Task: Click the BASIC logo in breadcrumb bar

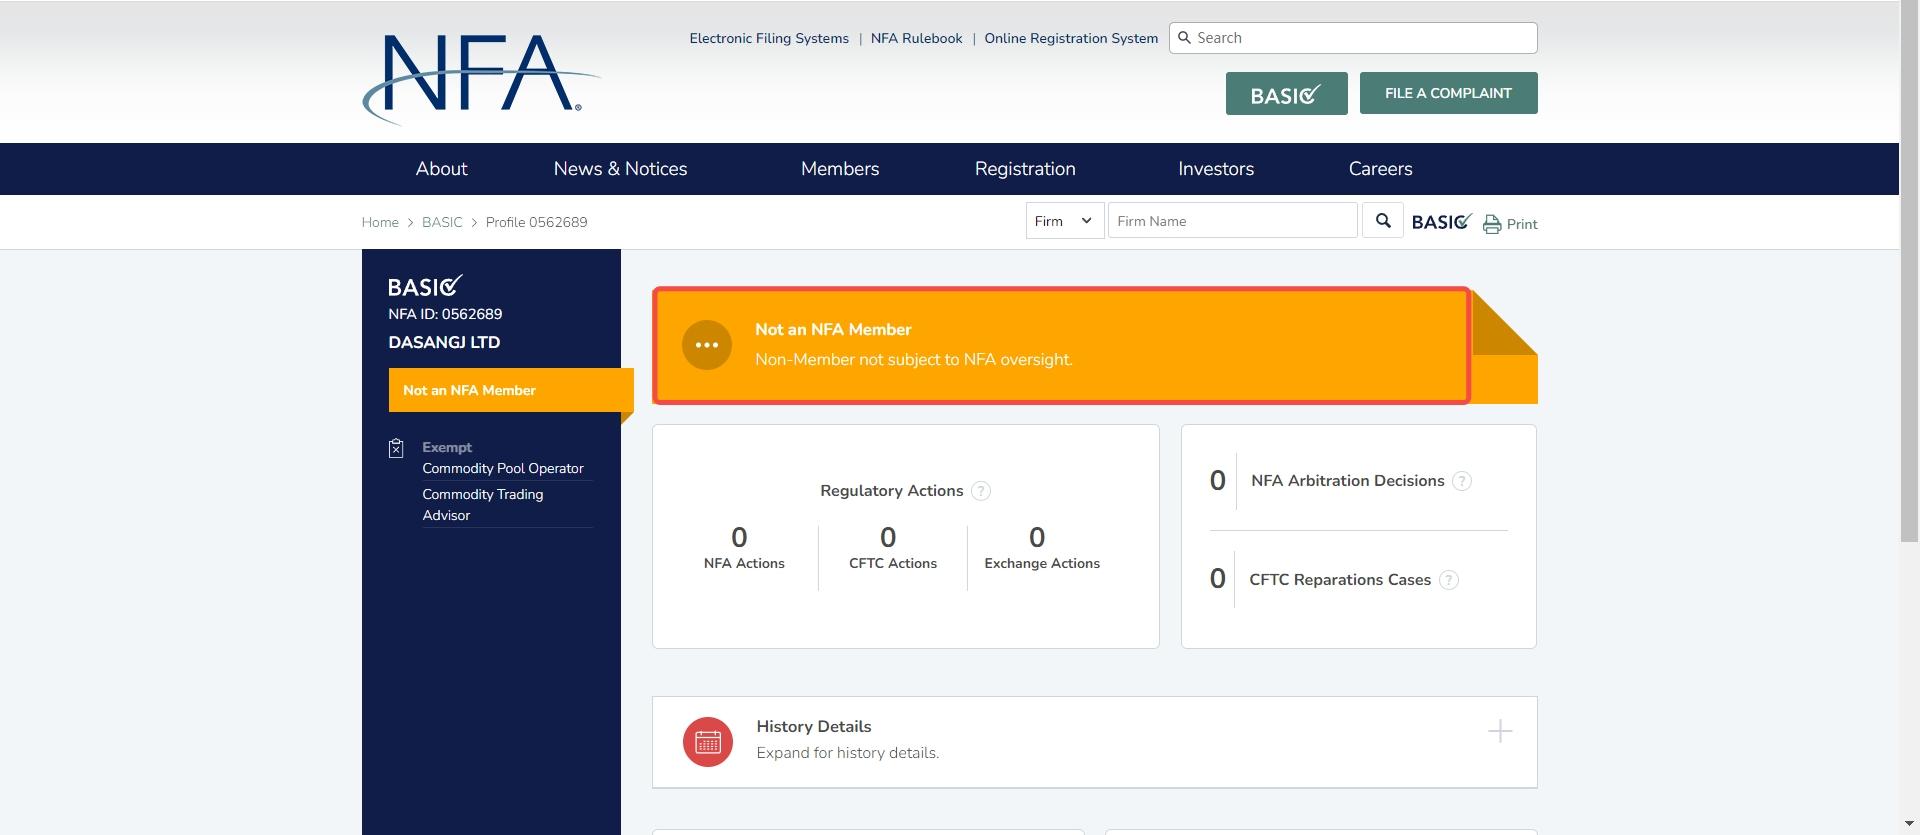Action: coord(1441,222)
